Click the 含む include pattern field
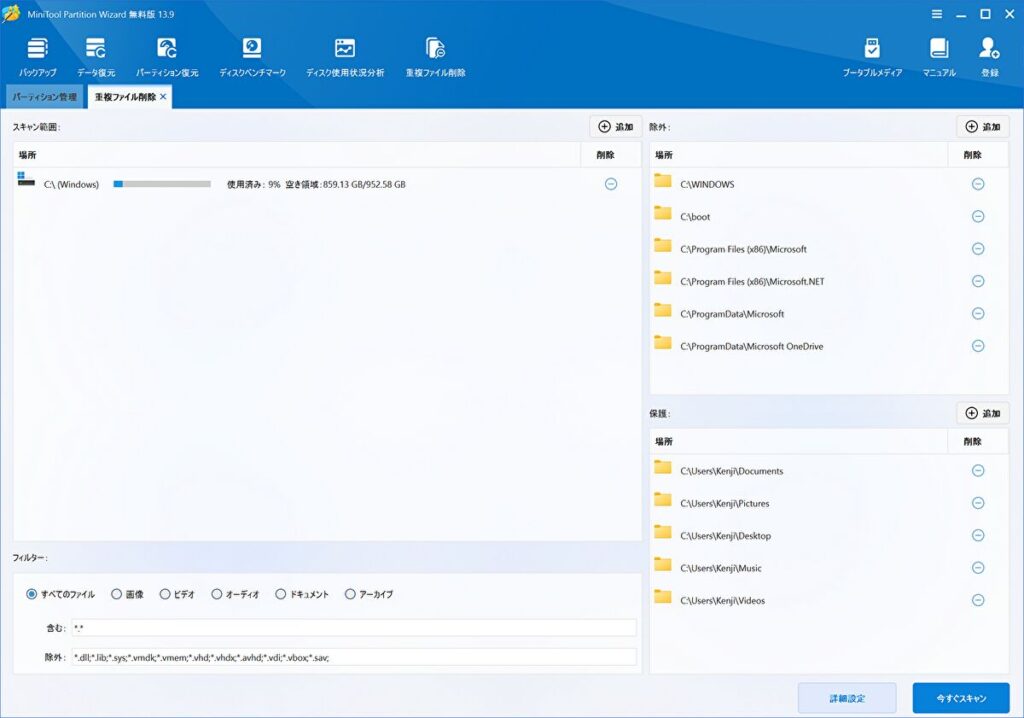 (x=353, y=628)
